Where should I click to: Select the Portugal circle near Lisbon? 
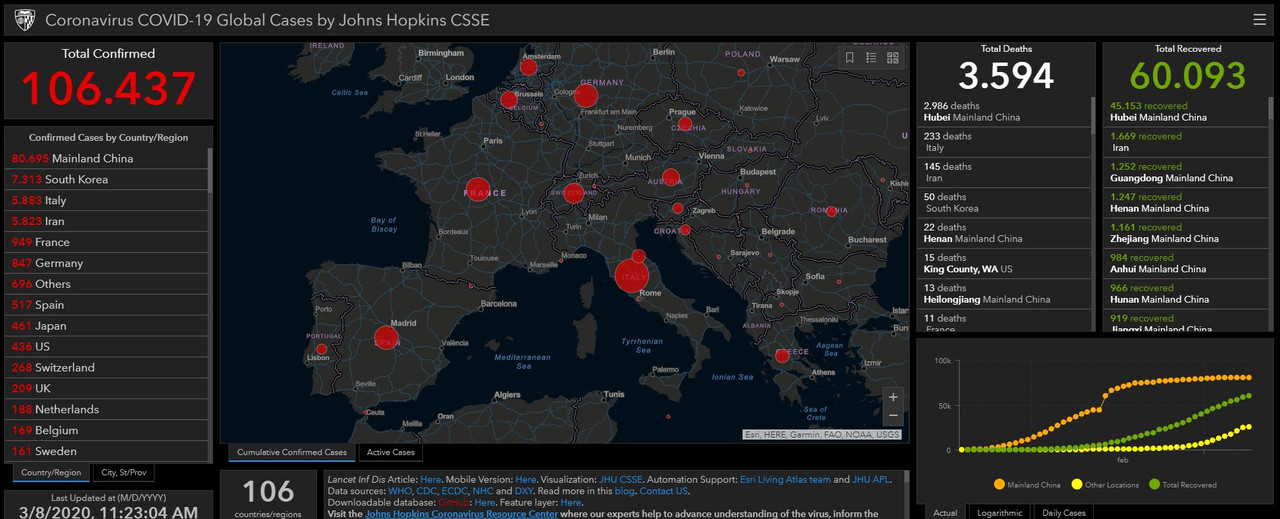321,350
